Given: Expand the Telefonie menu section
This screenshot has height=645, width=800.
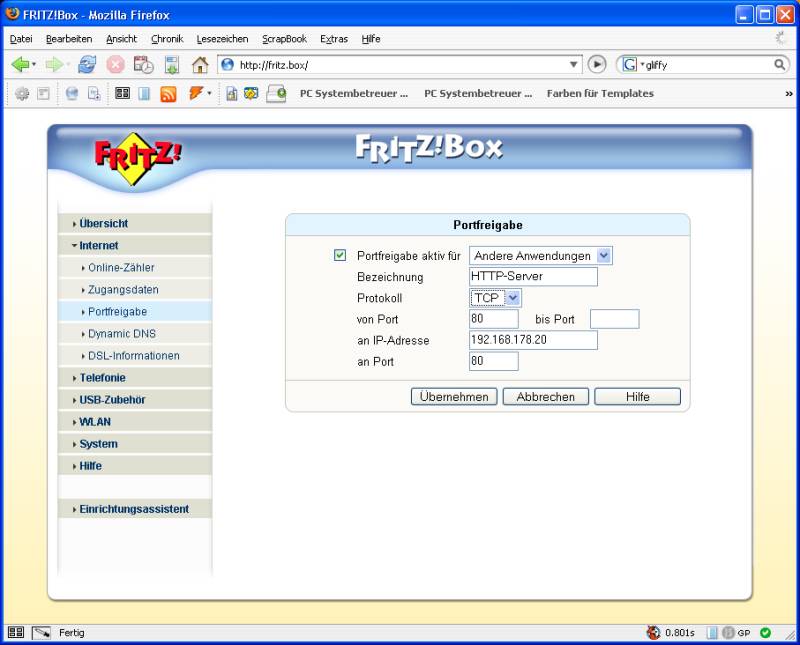Looking at the screenshot, I should (102, 378).
